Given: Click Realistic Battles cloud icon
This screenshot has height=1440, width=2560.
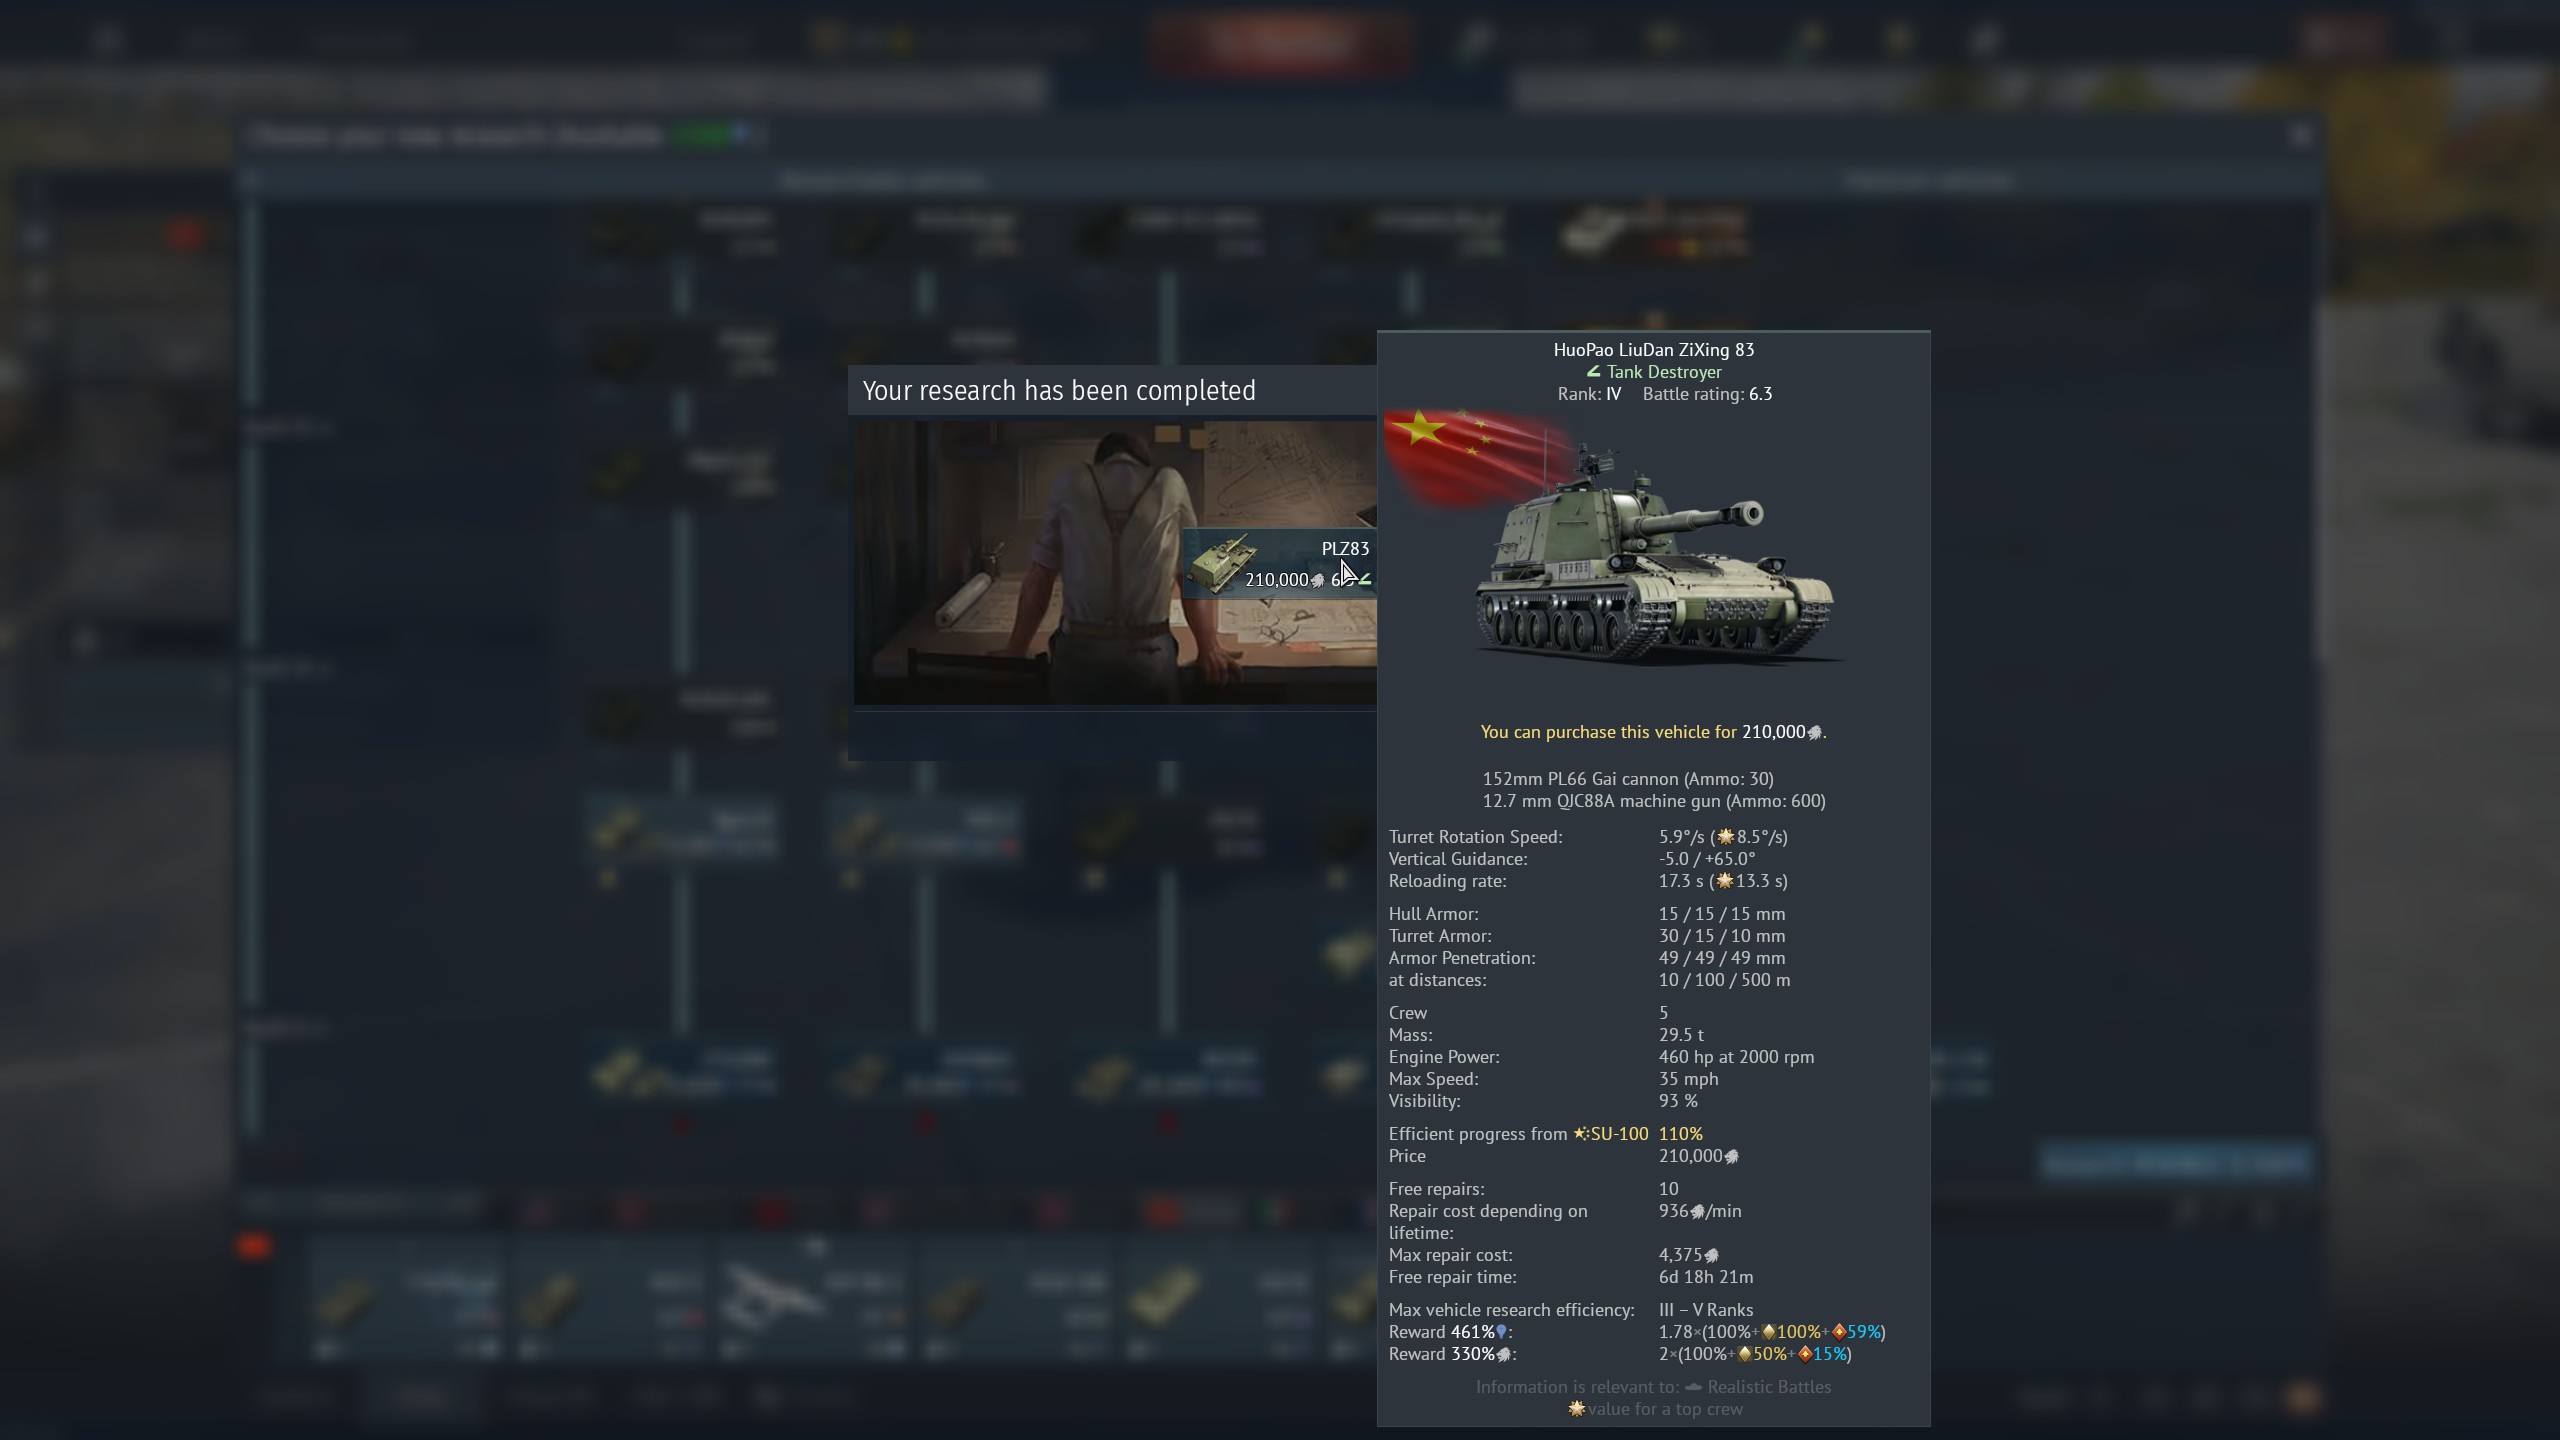Looking at the screenshot, I should (1694, 1387).
